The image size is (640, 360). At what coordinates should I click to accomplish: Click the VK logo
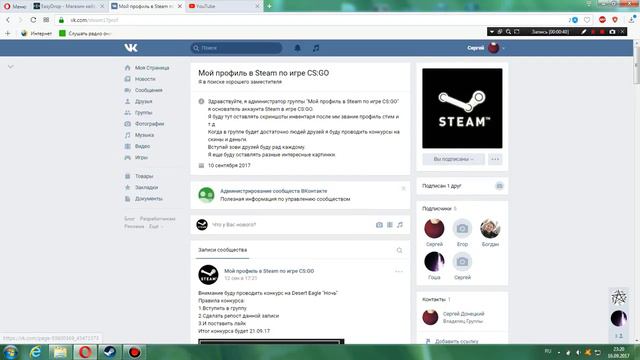131,48
